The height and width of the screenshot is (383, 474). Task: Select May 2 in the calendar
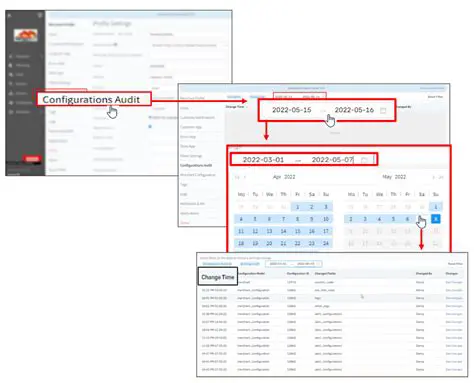point(351,219)
